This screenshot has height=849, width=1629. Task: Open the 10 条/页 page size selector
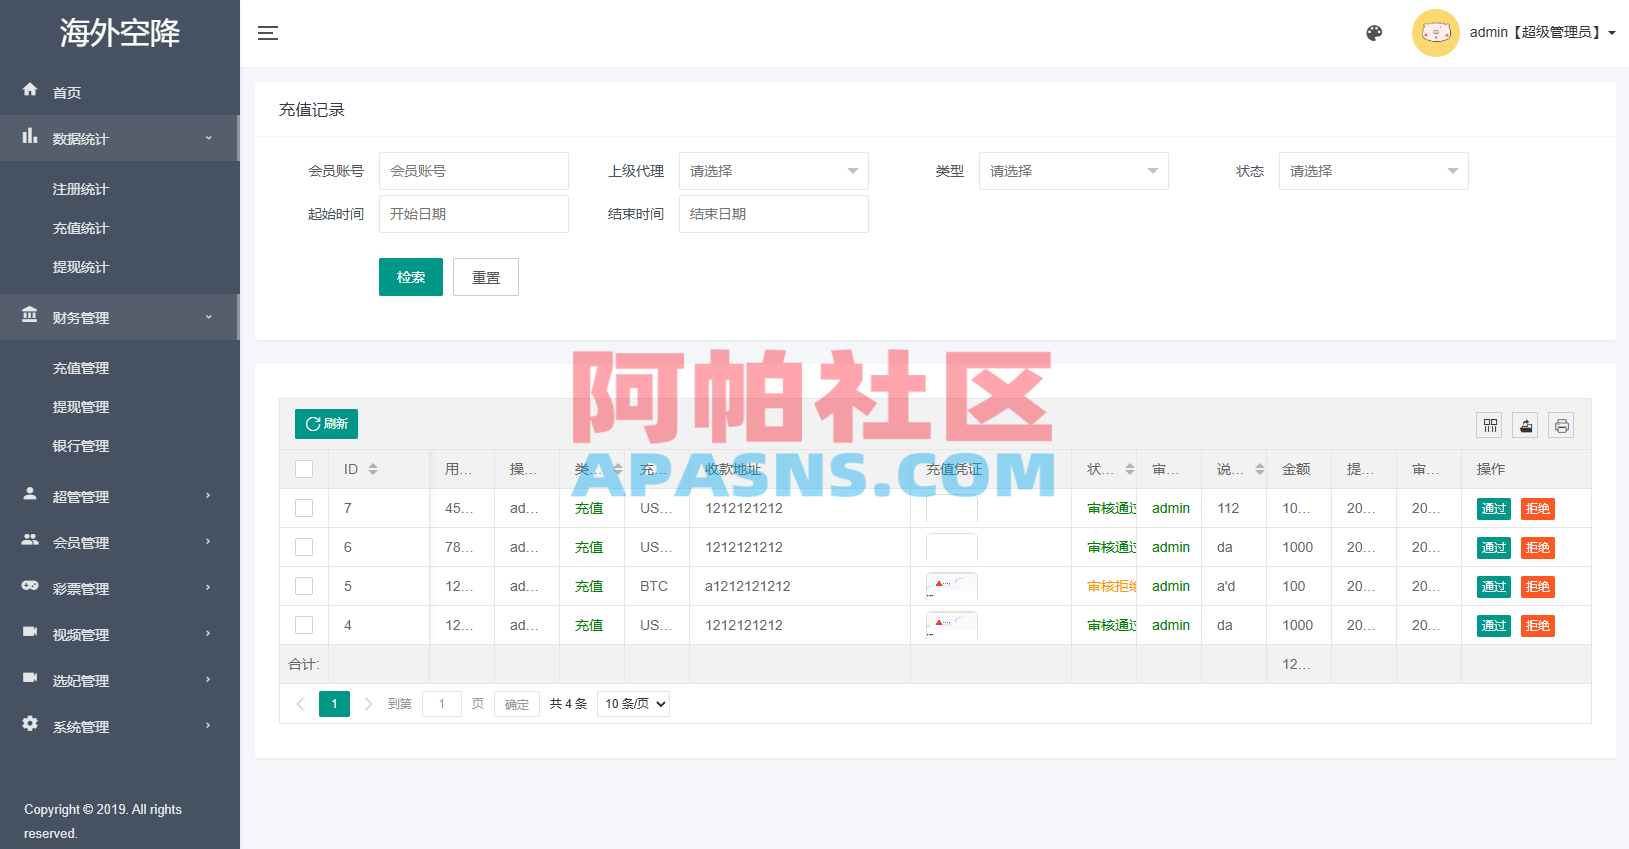633,704
